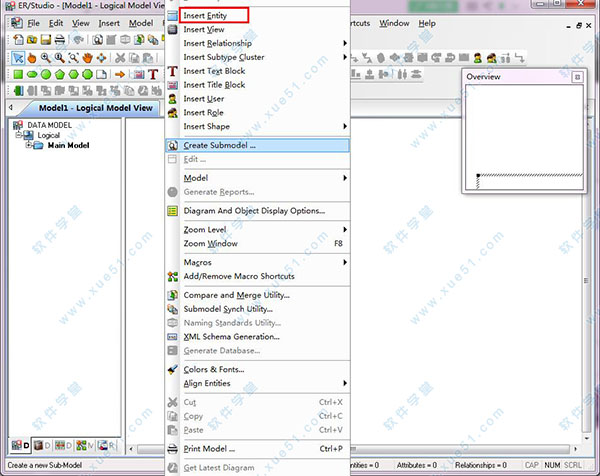Viewport: 600px width, 476px height.
Task: Open the File menu
Action: coord(33,23)
